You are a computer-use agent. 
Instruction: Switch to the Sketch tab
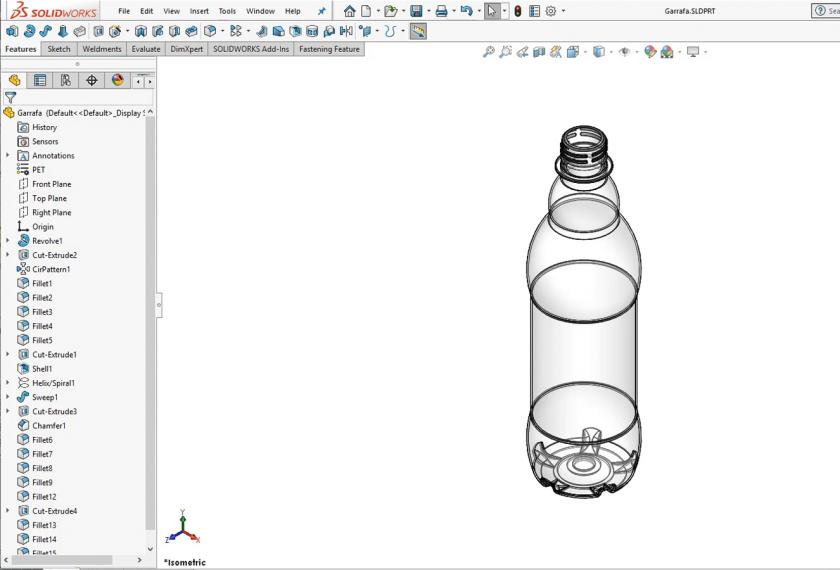pos(59,49)
